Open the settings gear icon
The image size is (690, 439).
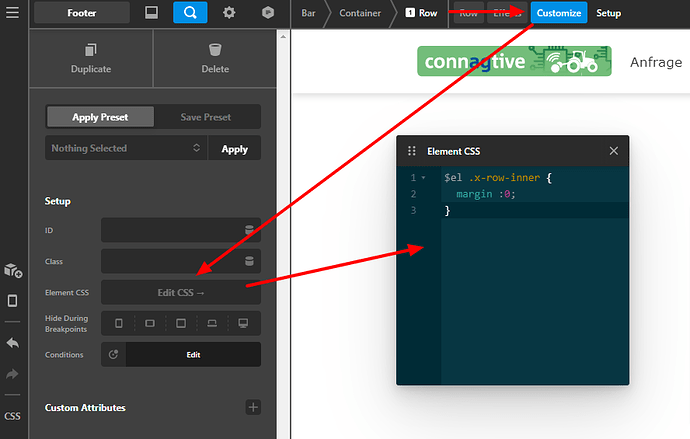pyautogui.click(x=229, y=12)
